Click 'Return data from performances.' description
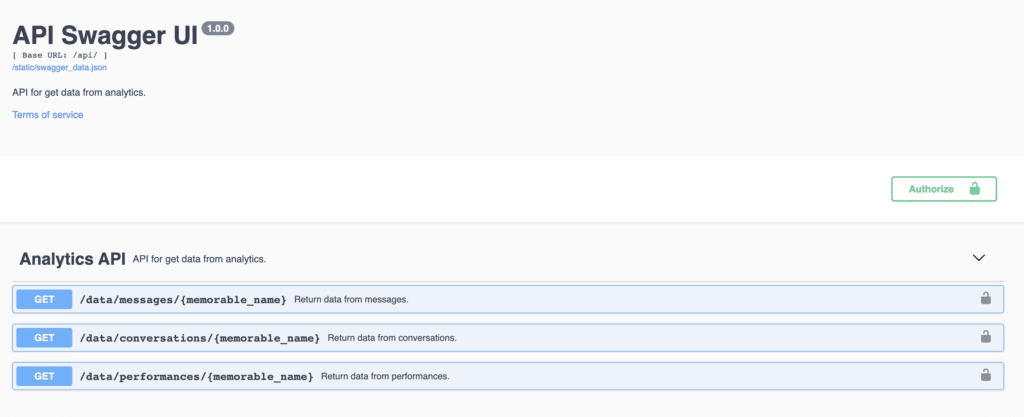The width and height of the screenshot is (1024, 417). [385, 377]
